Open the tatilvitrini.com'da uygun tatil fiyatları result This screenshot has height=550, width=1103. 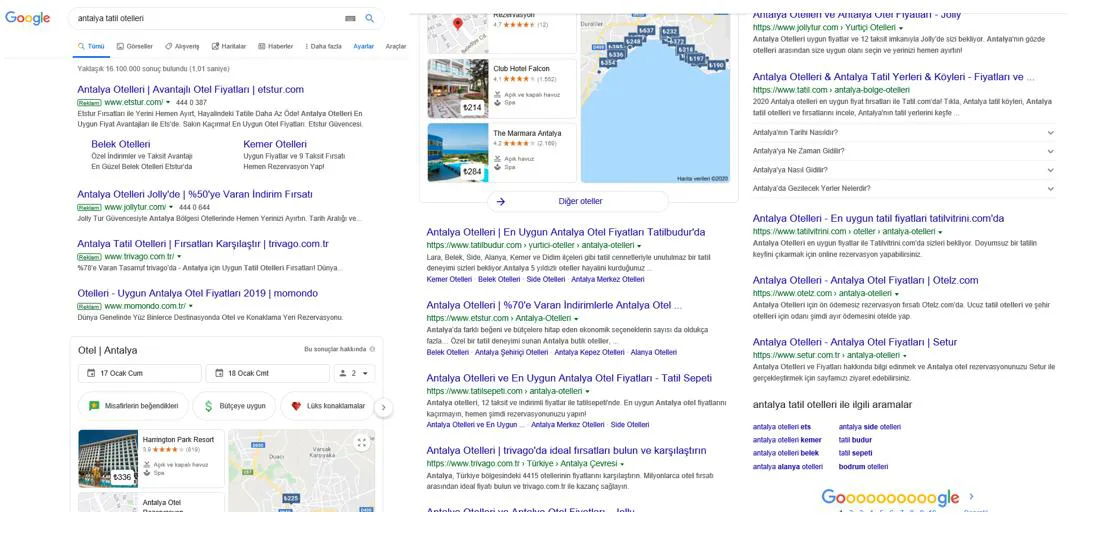coord(879,218)
